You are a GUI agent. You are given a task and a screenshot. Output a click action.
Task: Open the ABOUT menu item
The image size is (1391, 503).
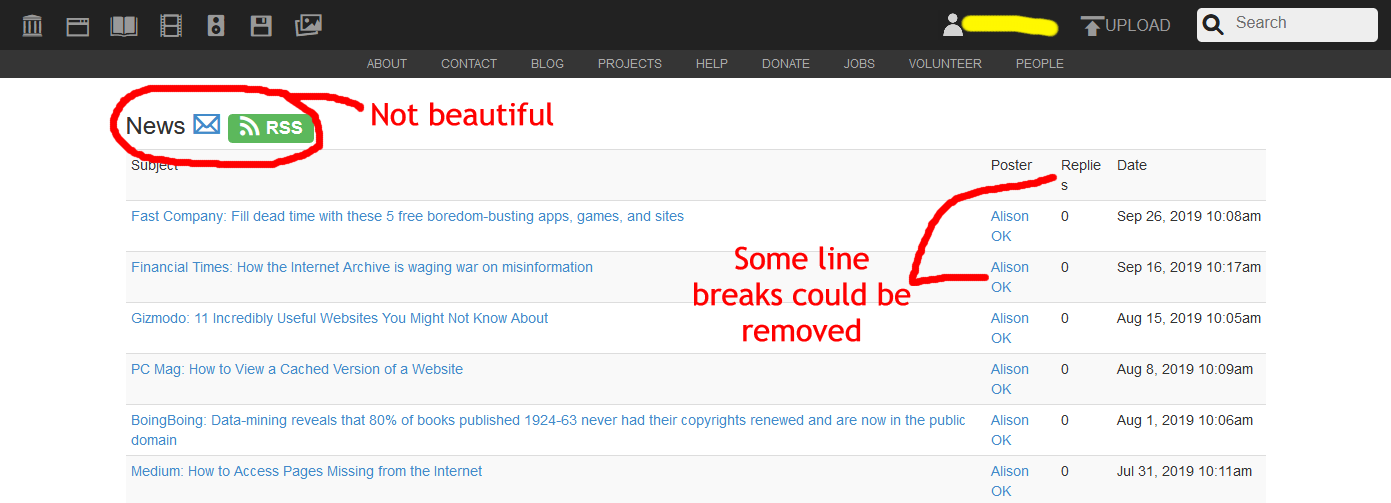point(387,64)
